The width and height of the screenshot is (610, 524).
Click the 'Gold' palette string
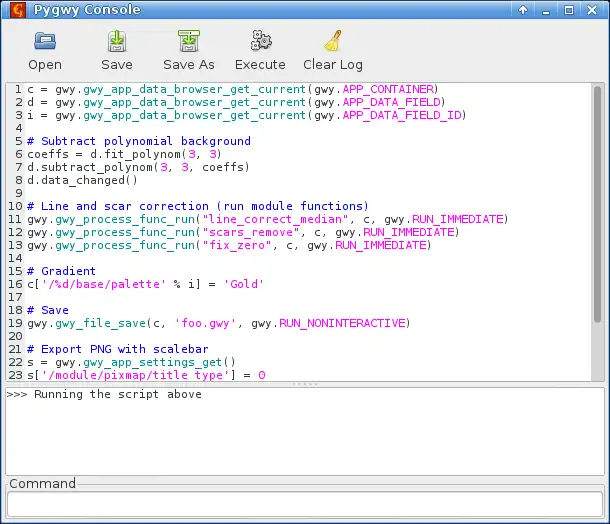244,284
